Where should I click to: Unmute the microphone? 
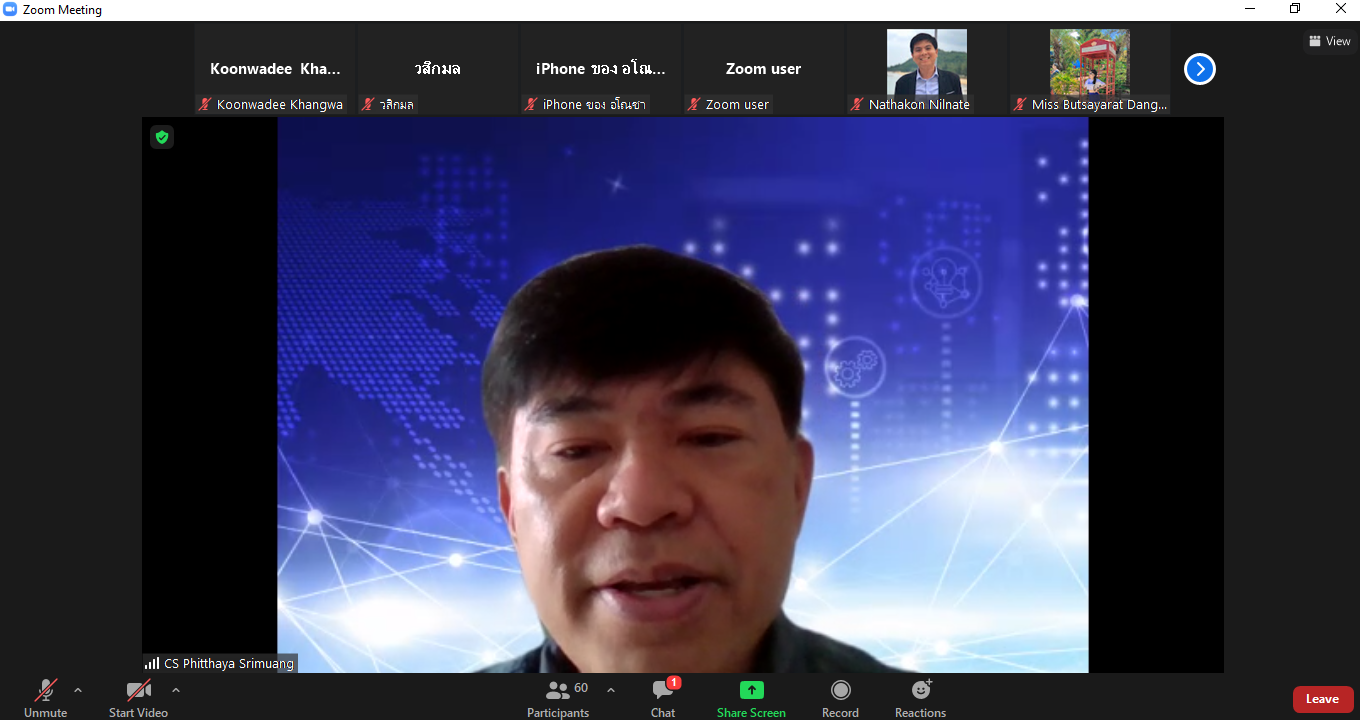pos(46,697)
